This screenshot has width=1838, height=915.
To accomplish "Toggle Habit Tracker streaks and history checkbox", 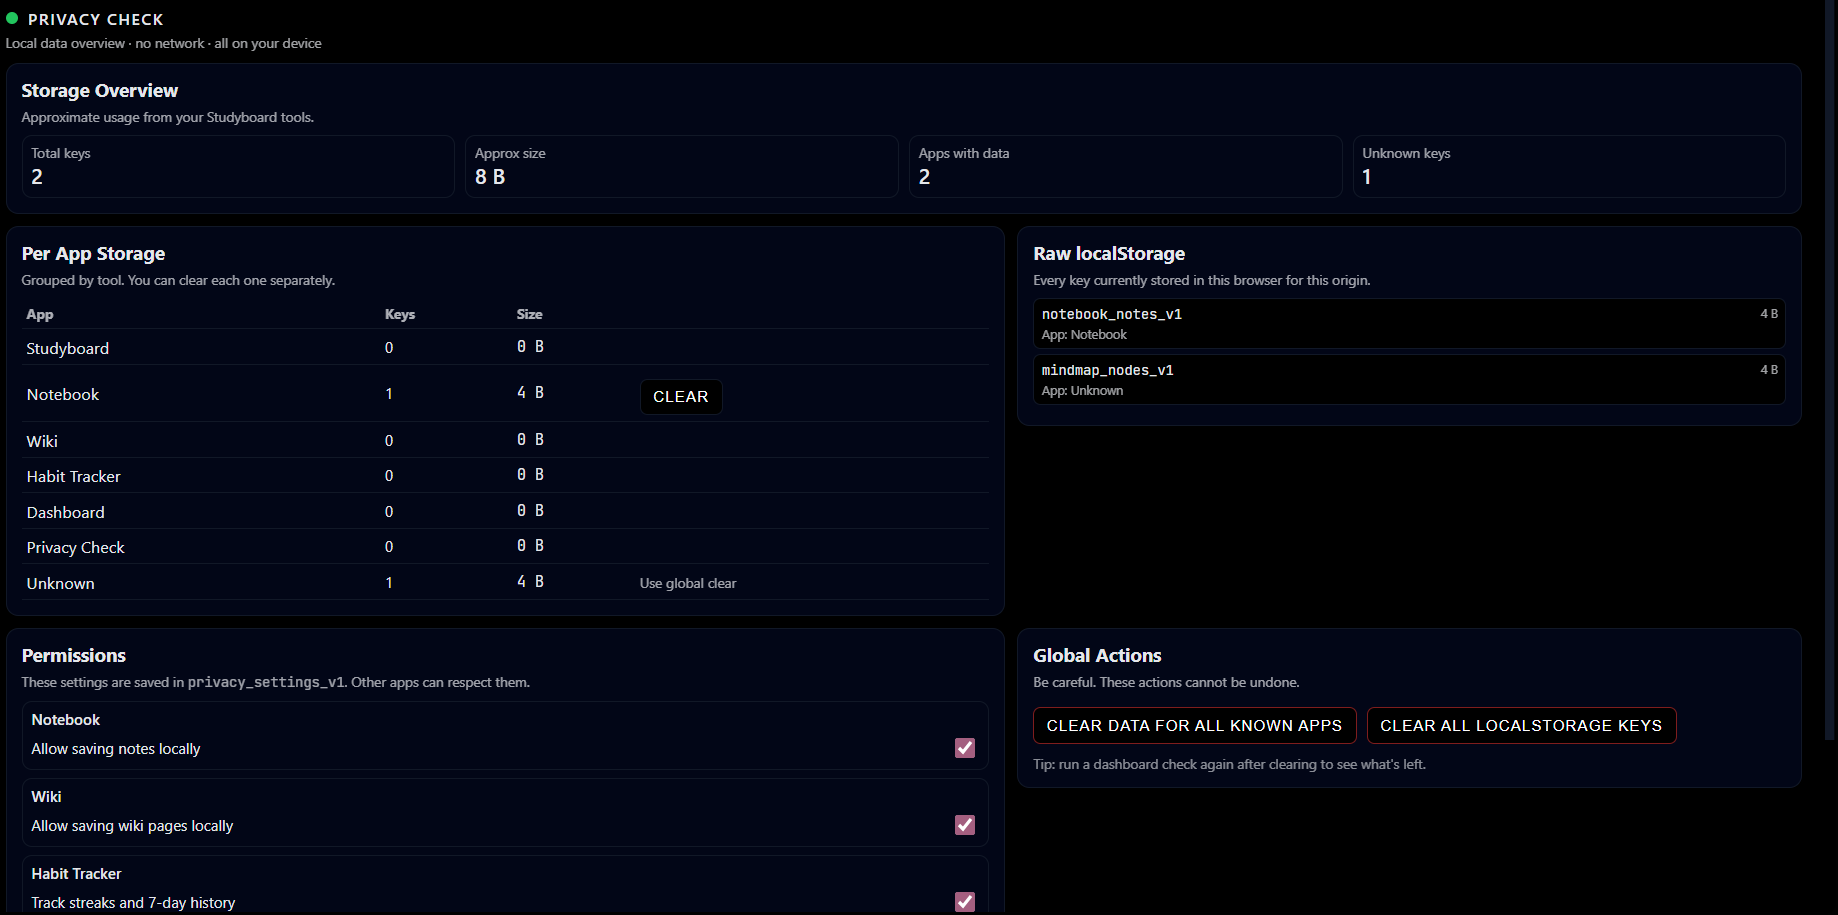I will pyautogui.click(x=965, y=902).
